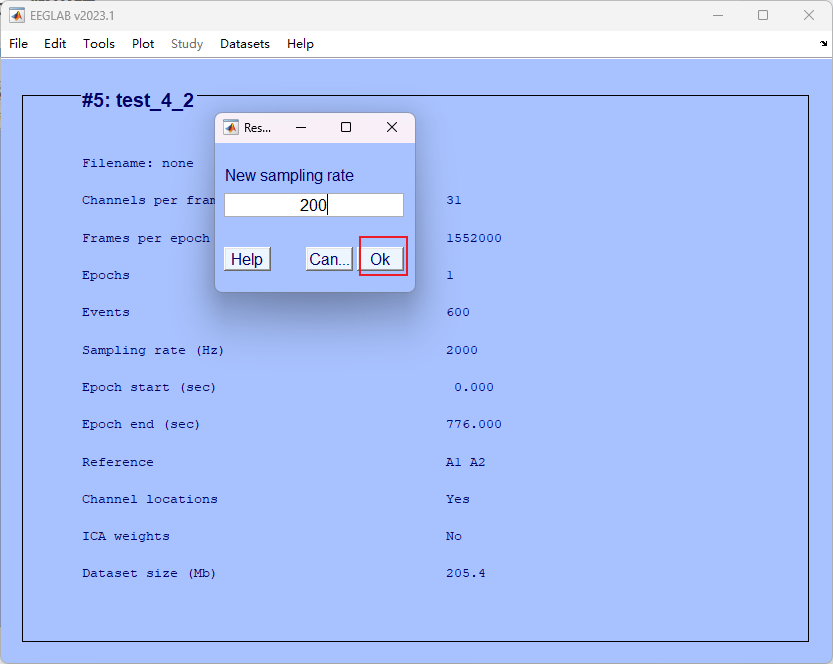Click the 'Events' label
The image size is (833, 664).
(106, 312)
